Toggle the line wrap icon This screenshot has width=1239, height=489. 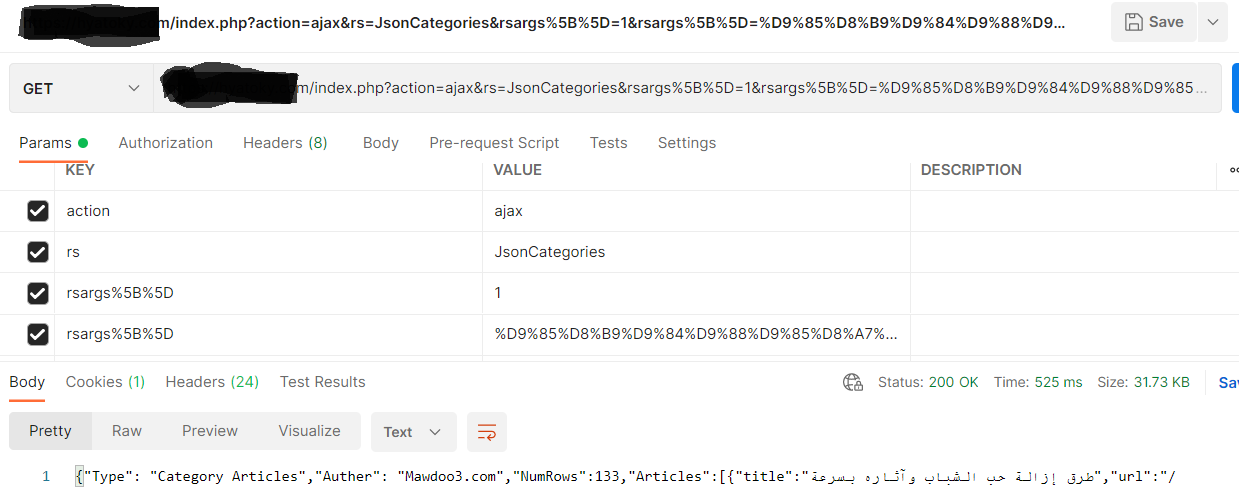[487, 432]
